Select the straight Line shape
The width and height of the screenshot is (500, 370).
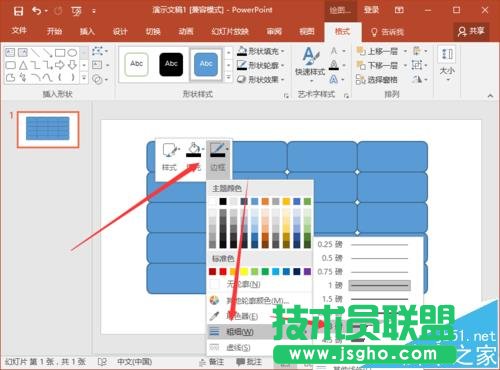(35, 53)
